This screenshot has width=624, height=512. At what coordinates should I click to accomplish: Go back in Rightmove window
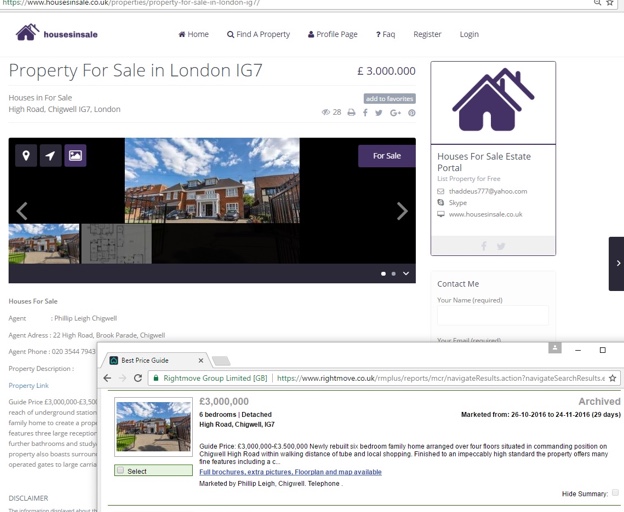click(107, 378)
